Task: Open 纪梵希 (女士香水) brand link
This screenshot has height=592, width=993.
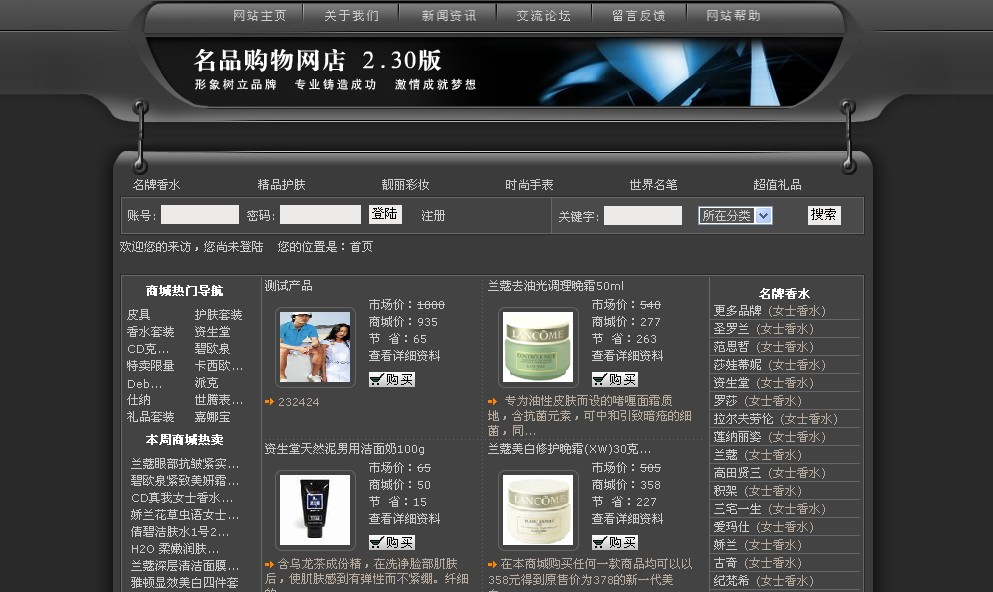Action: tap(764, 581)
